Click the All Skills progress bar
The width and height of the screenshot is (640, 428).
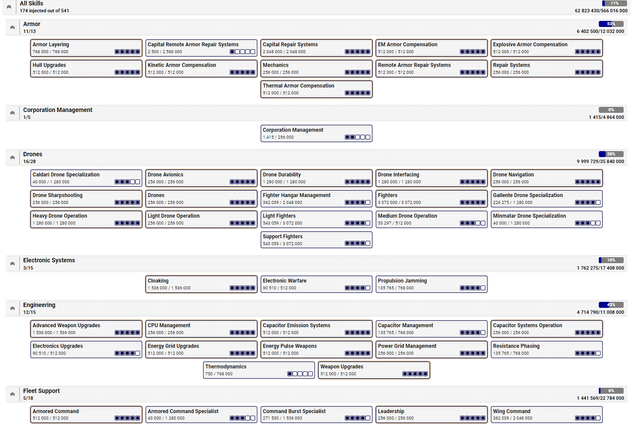coord(614,3)
